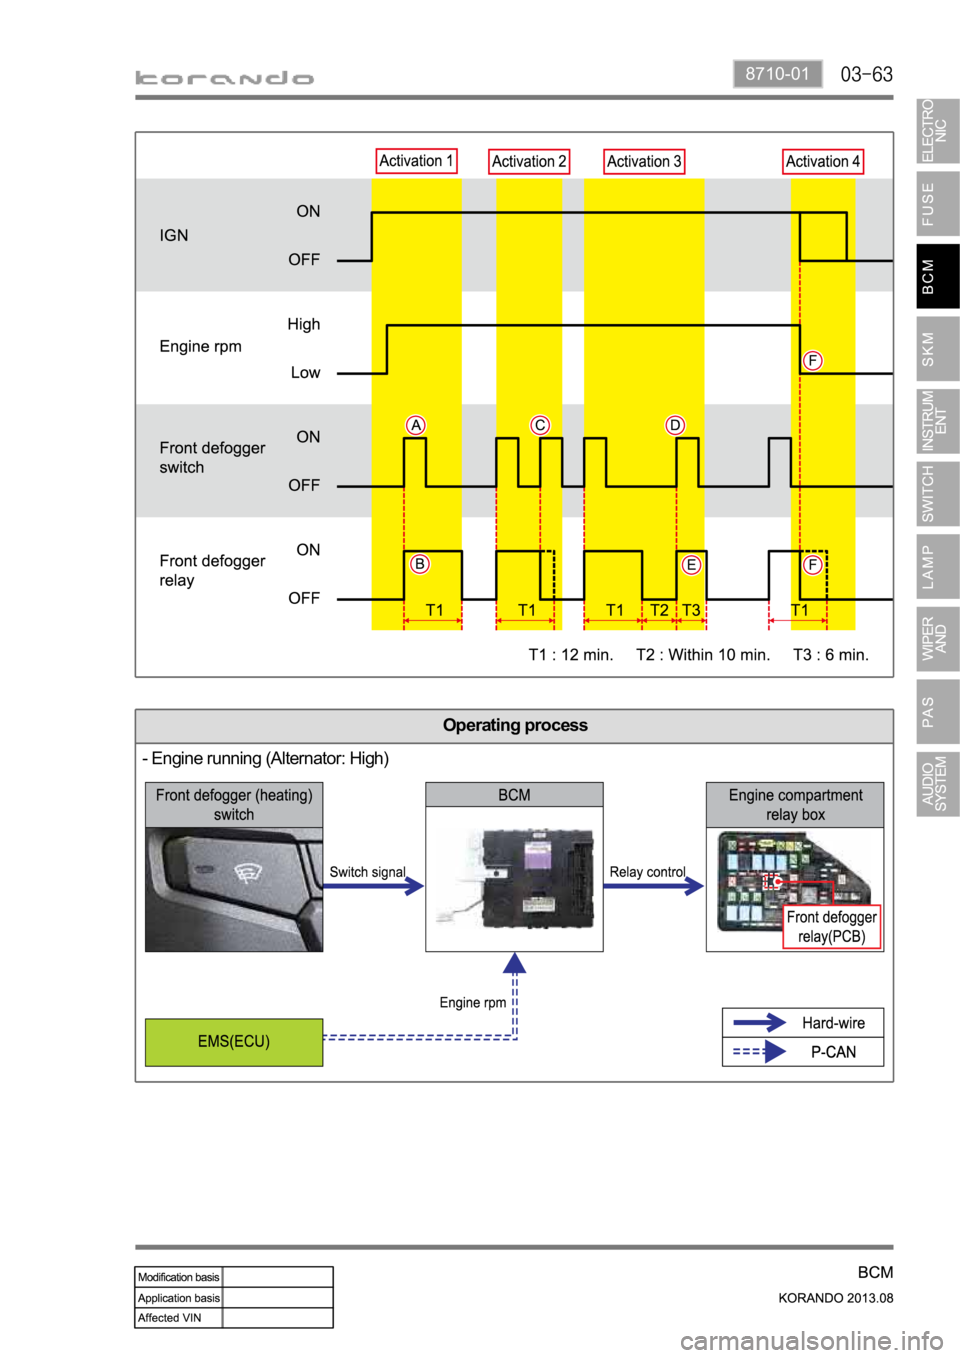Screen dimensions: 960x1358
Task: Click the BCM box title
Action: point(514,795)
